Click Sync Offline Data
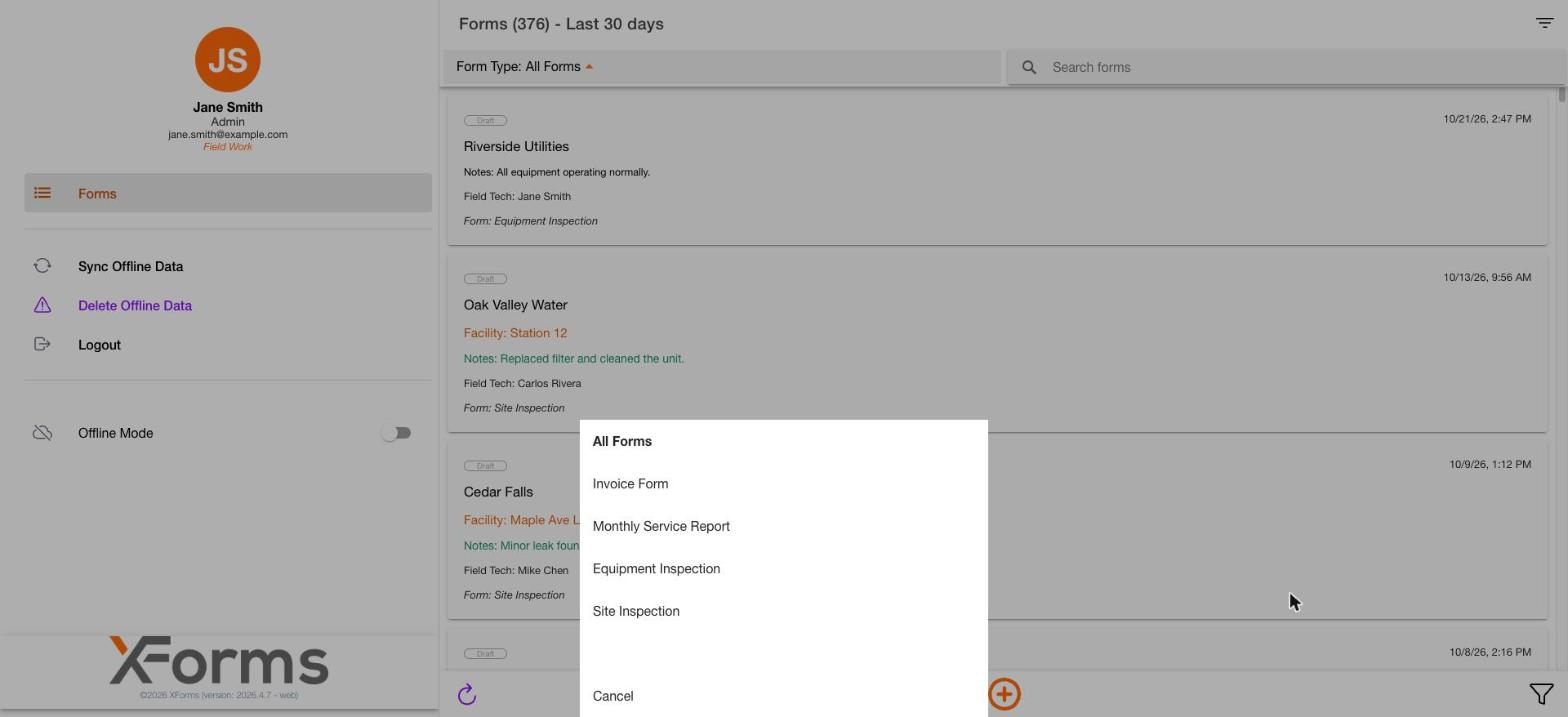The image size is (1568, 717). (x=130, y=266)
